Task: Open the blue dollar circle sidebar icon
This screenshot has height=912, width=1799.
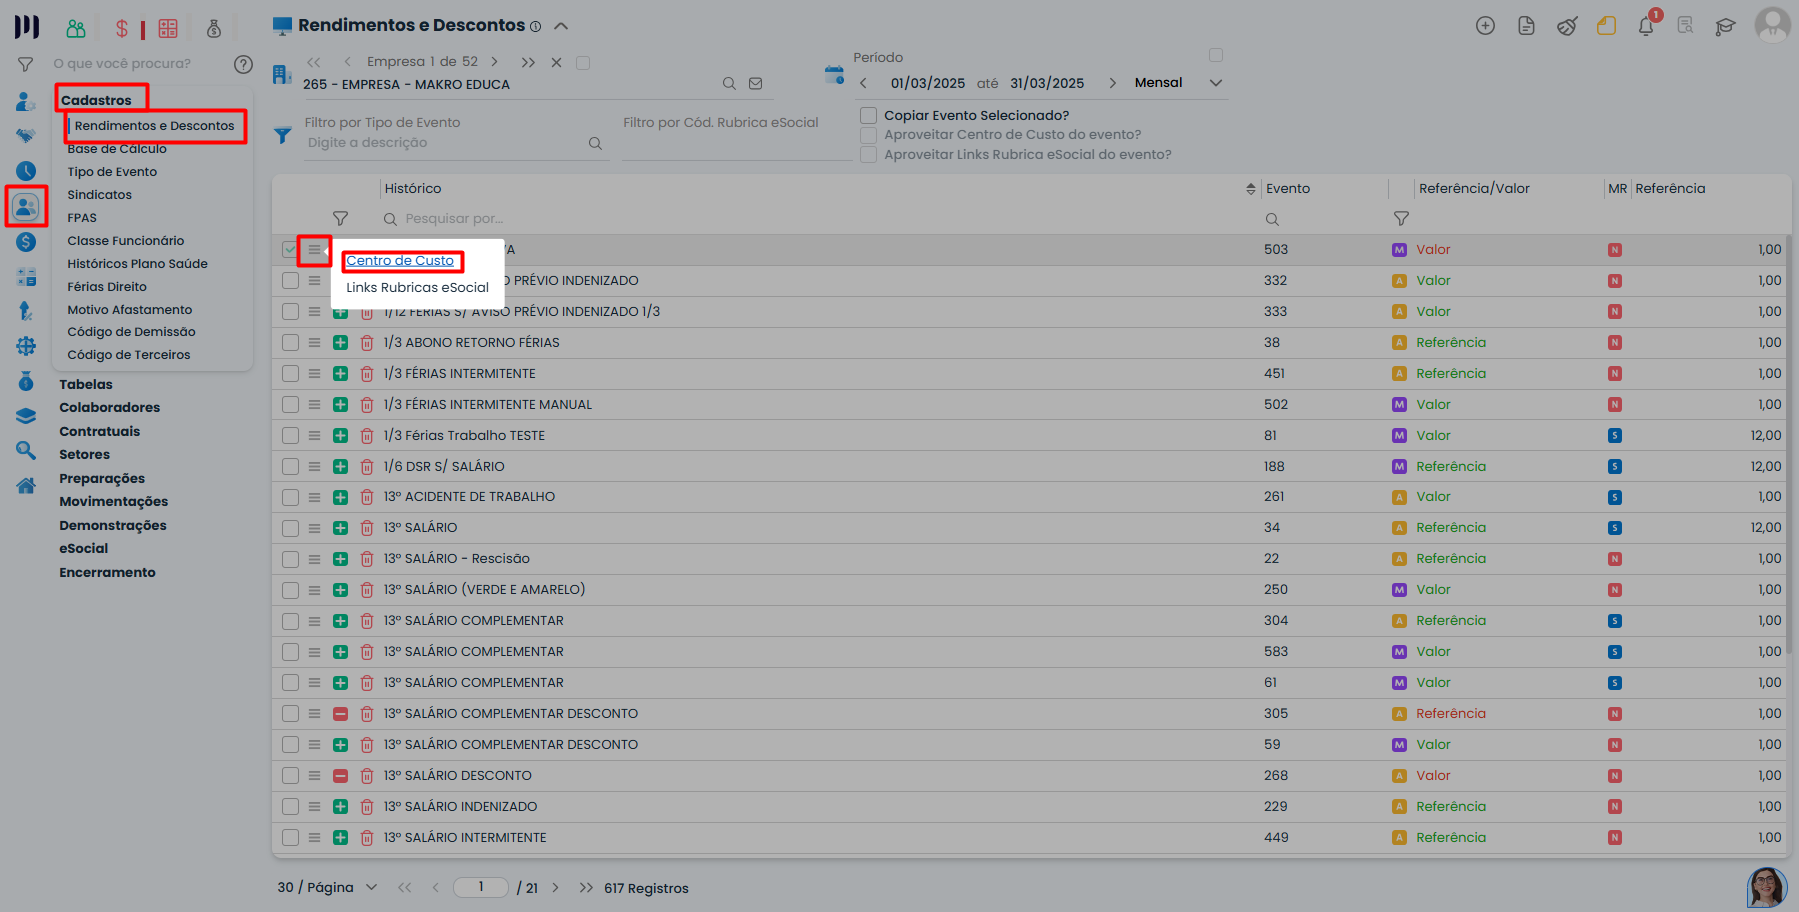Action: [x=26, y=242]
